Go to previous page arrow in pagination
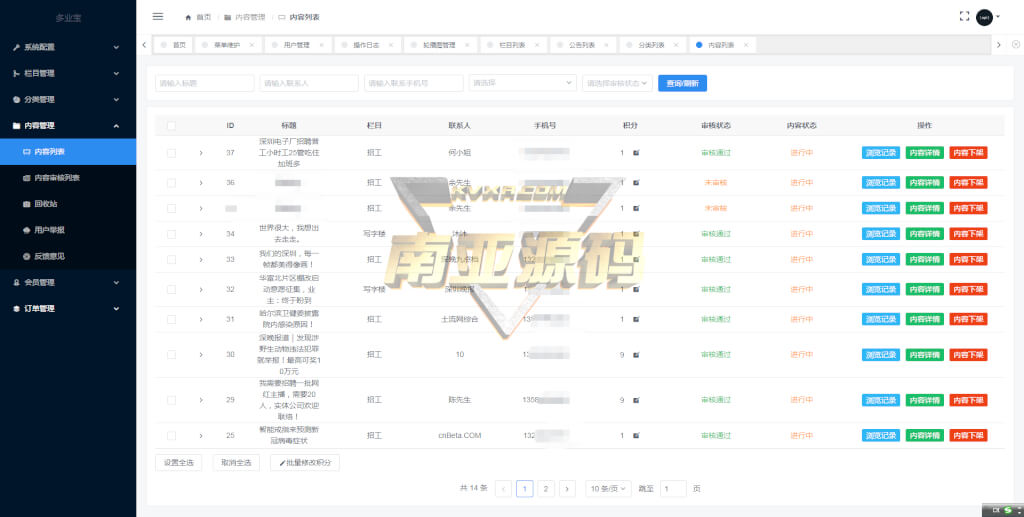The width and height of the screenshot is (1024, 517). click(503, 489)
